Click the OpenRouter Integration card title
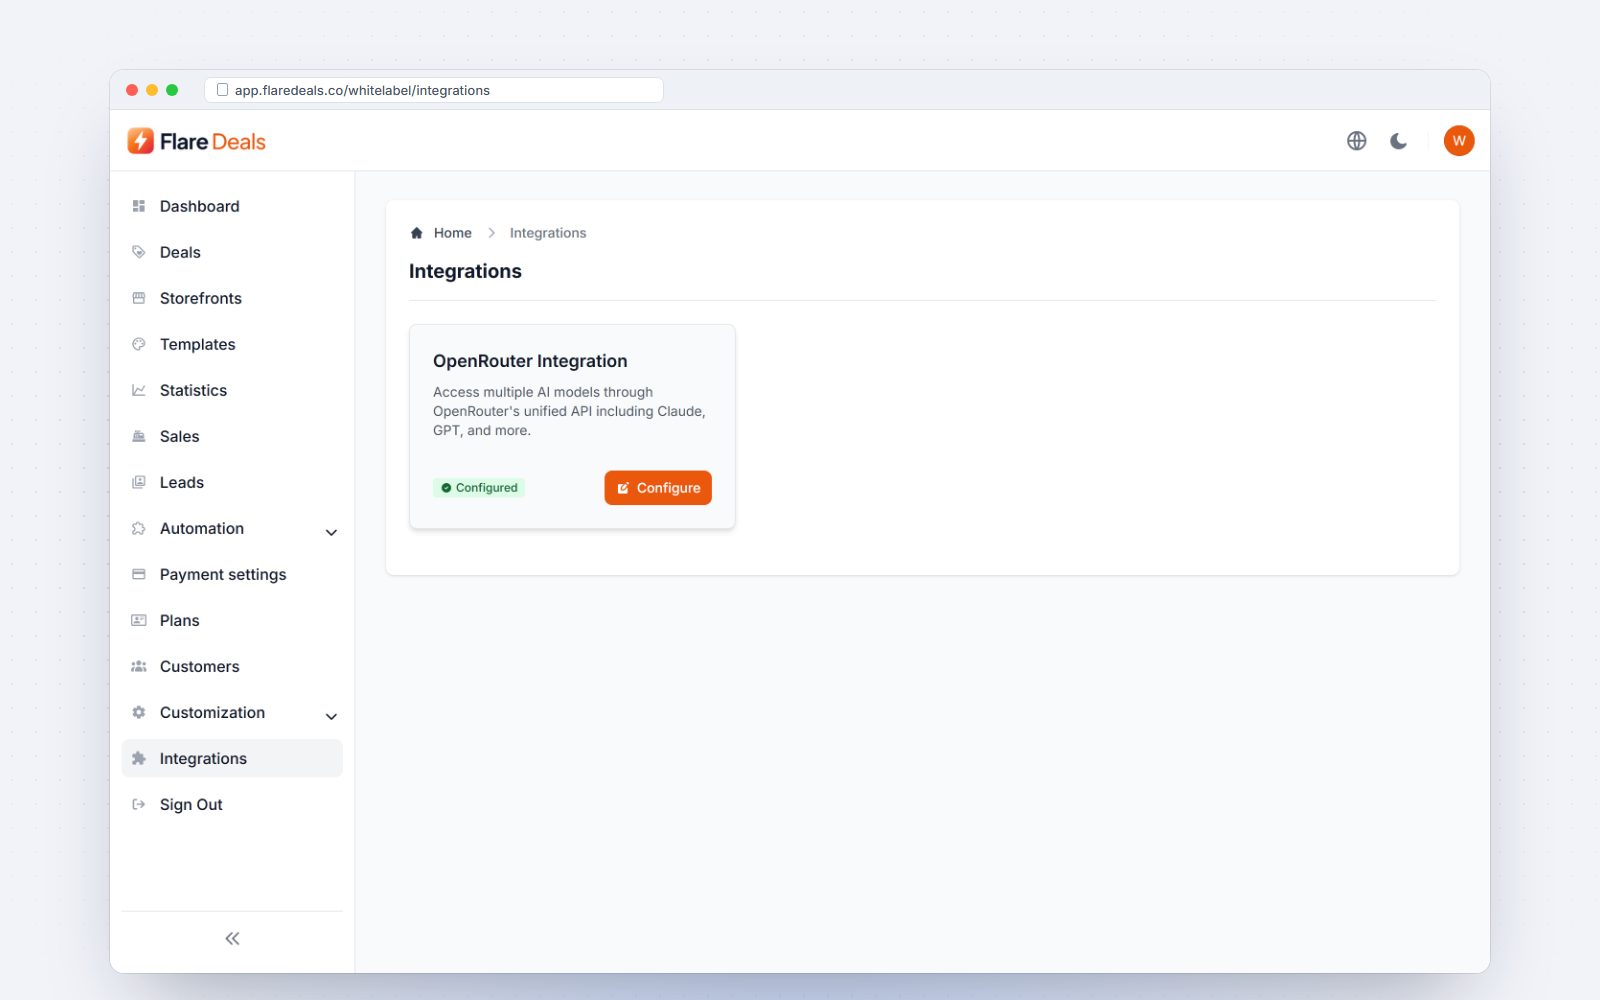 coord(530,361)
